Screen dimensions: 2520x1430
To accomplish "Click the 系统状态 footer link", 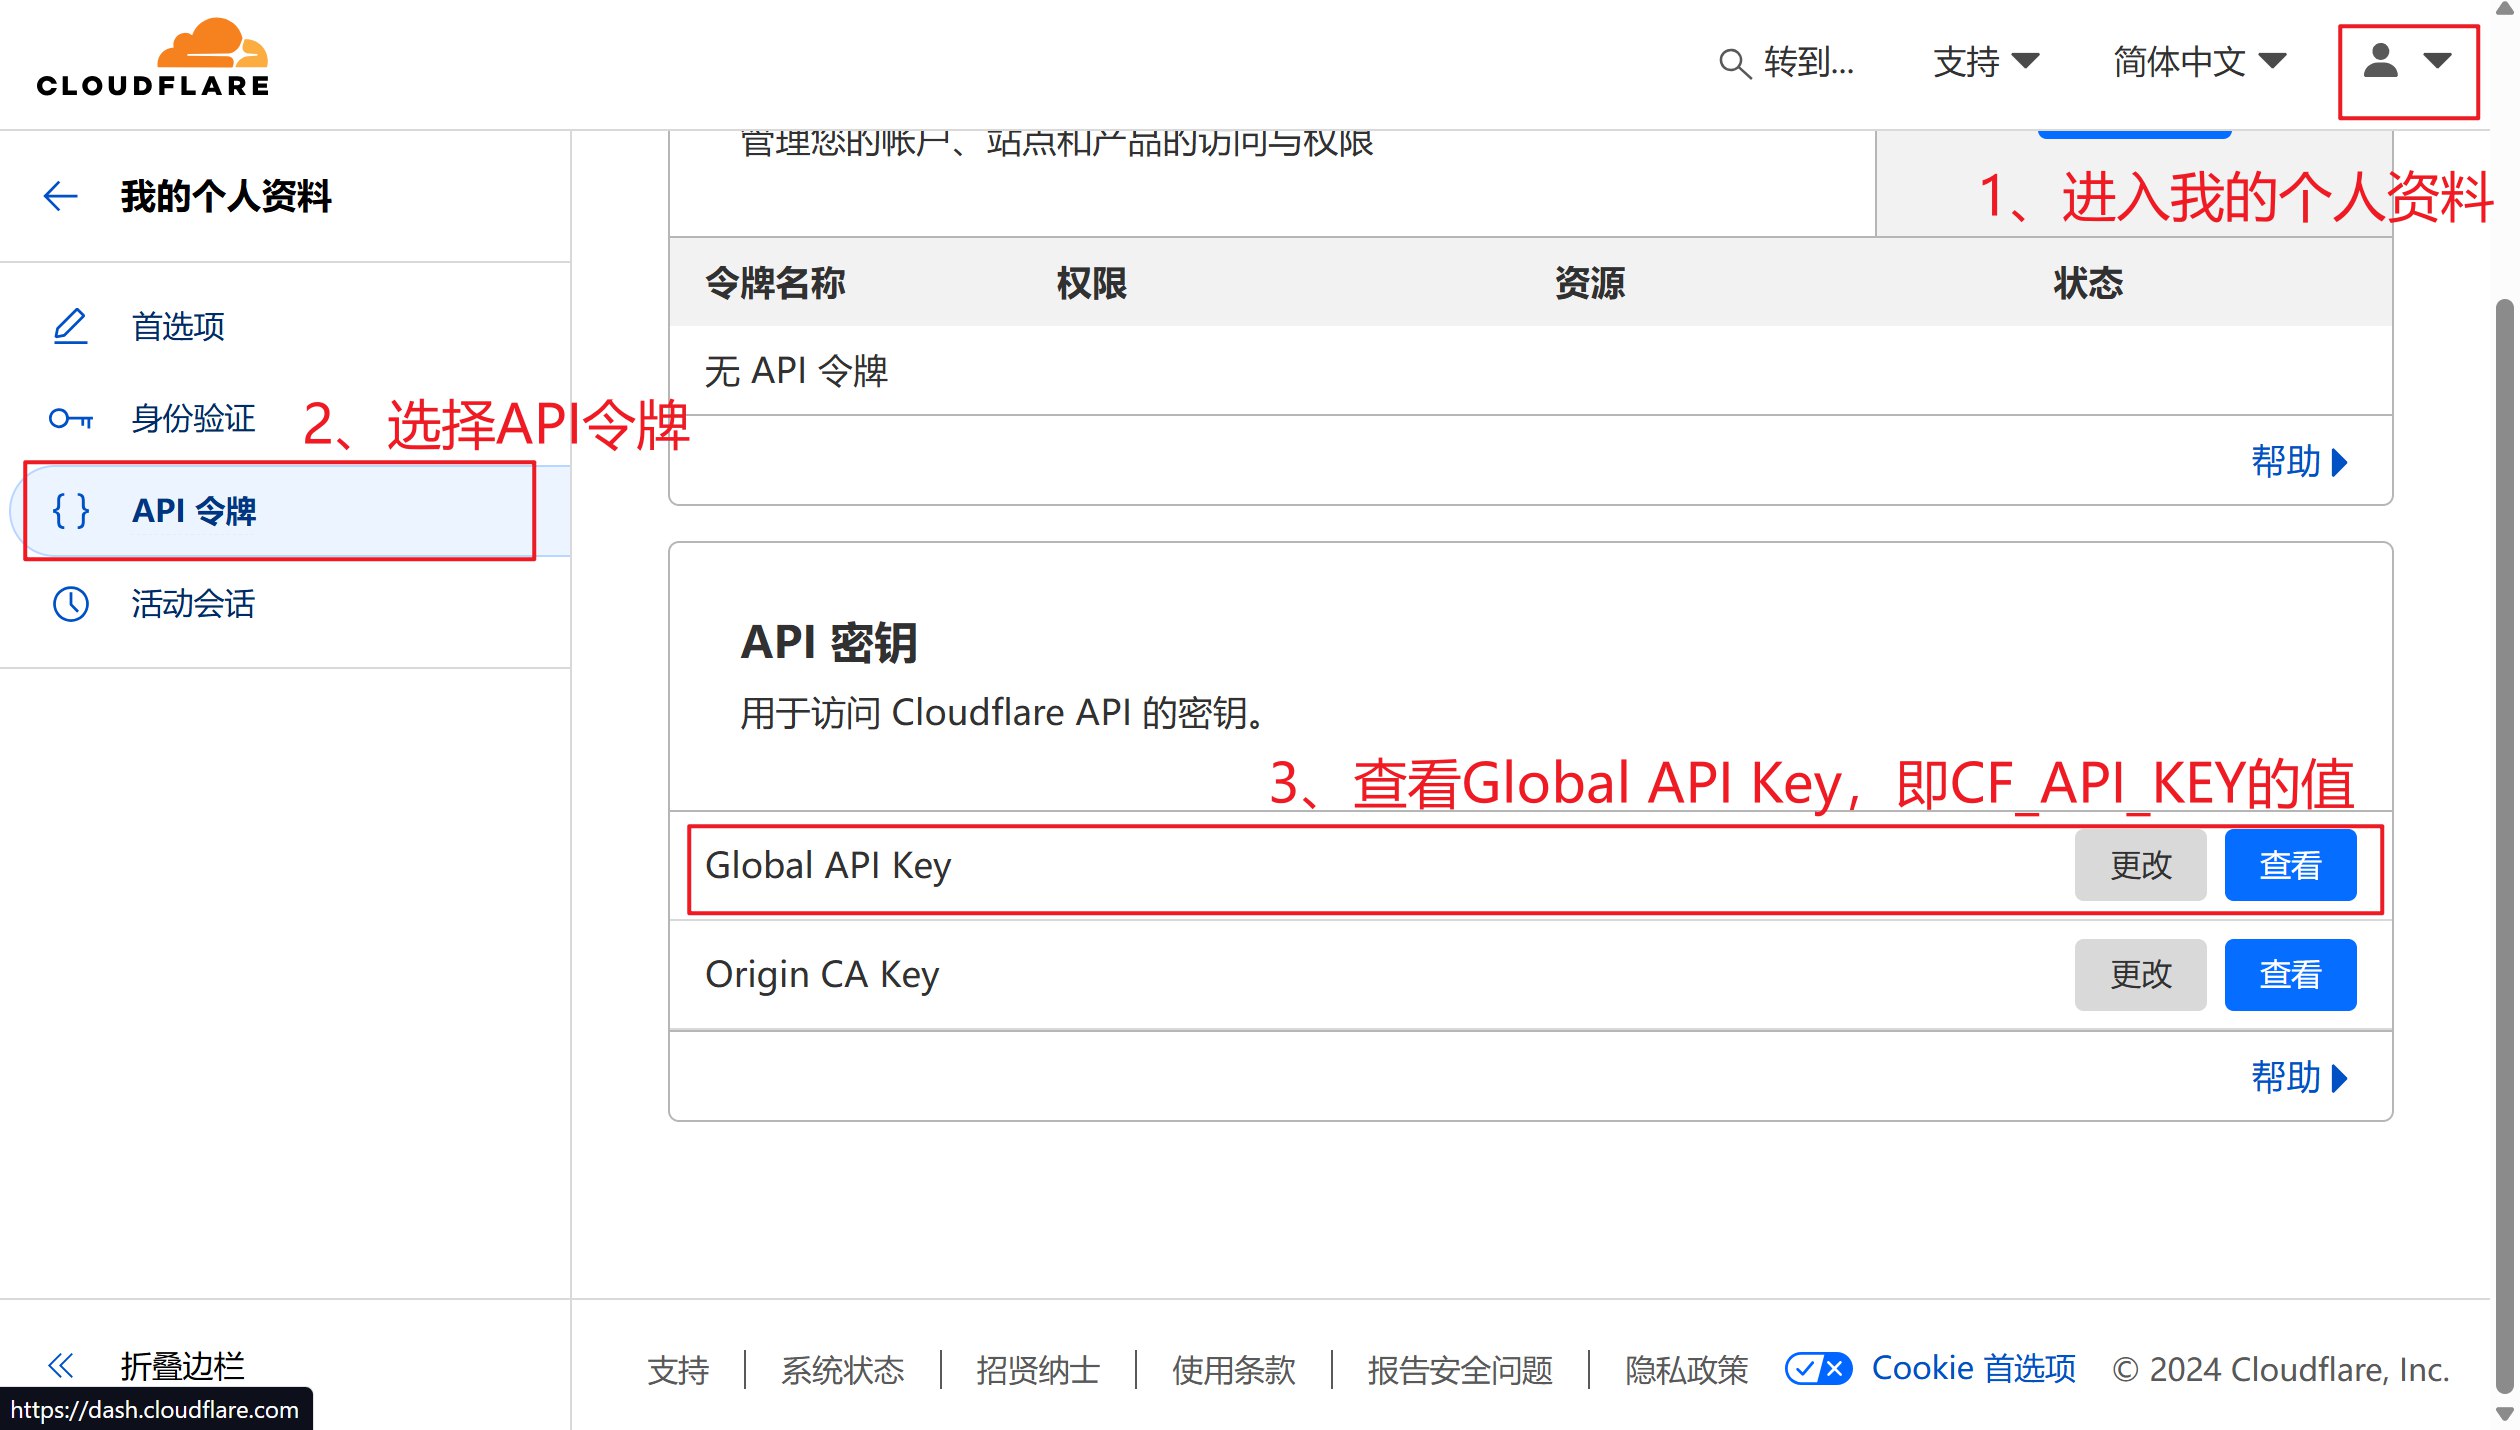I will pos(842,1370).
